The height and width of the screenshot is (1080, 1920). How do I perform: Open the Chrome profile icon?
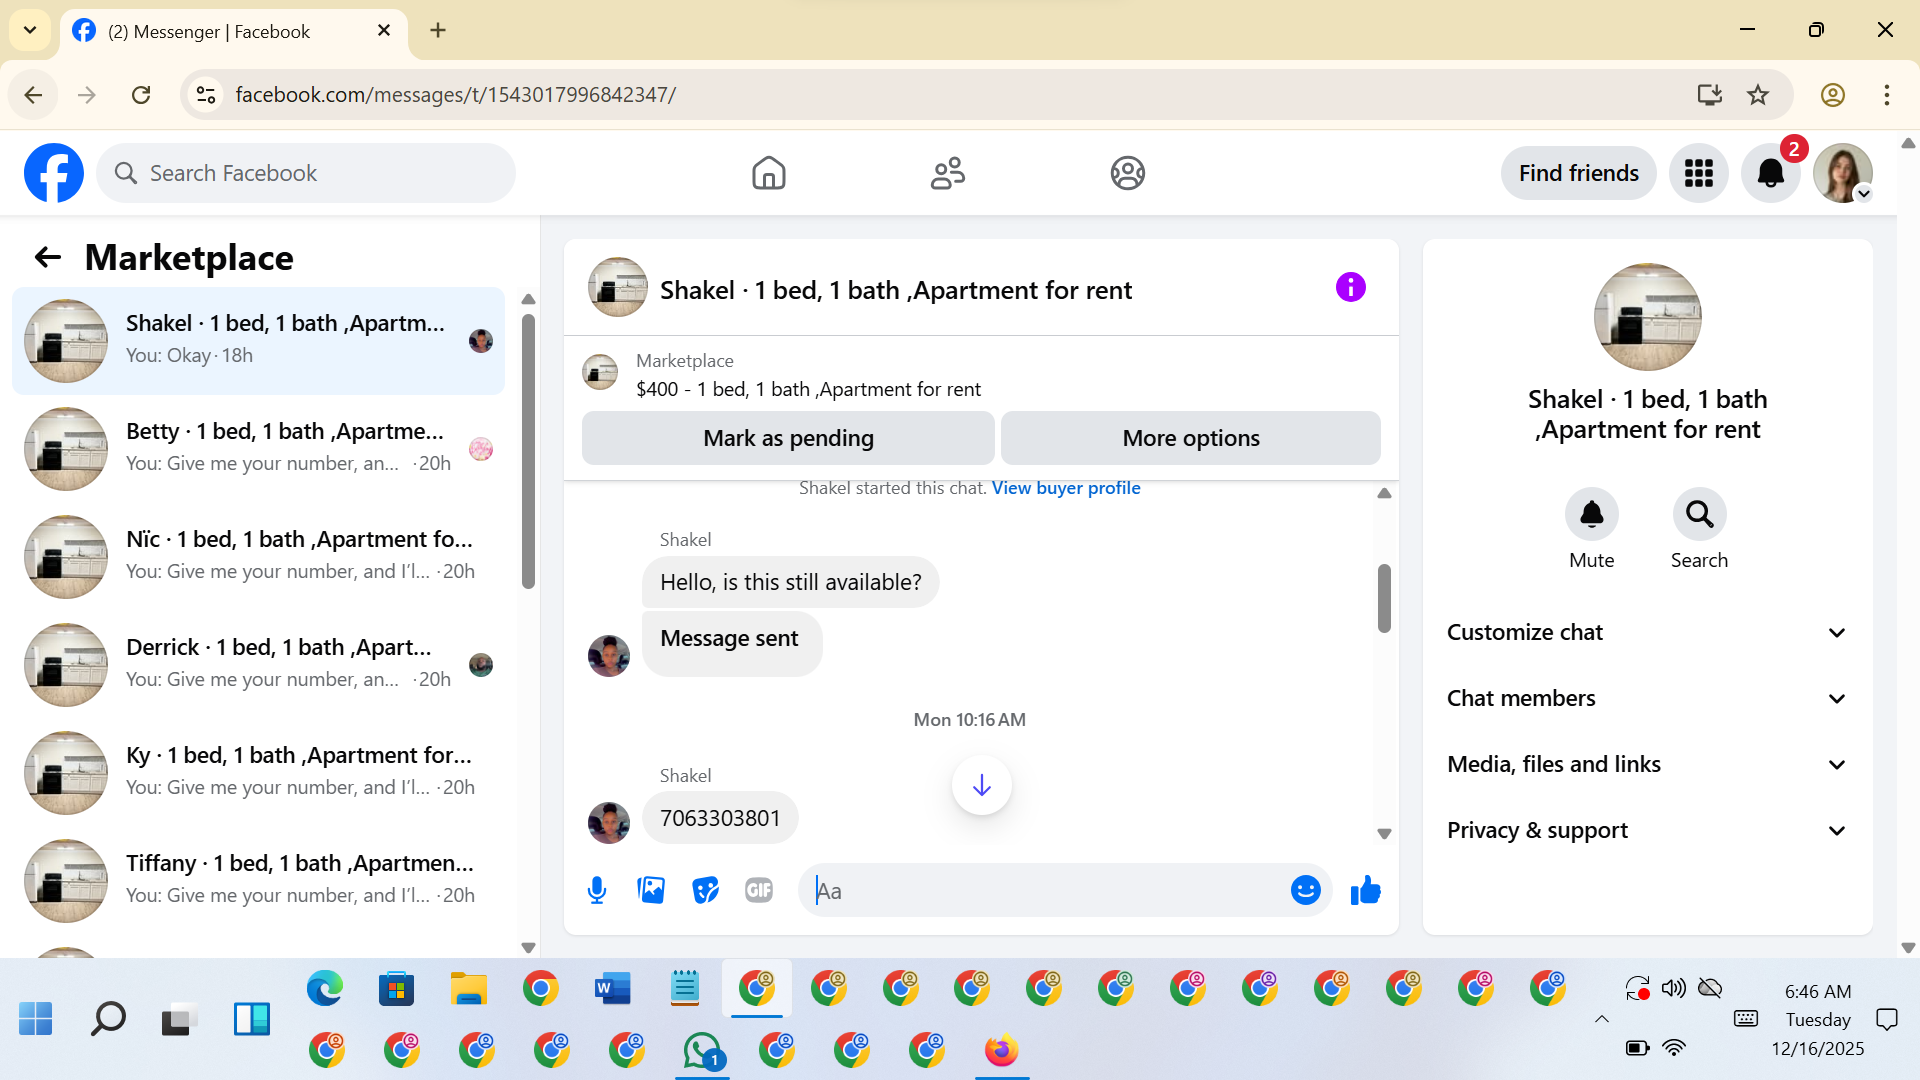click(1832, 95)
